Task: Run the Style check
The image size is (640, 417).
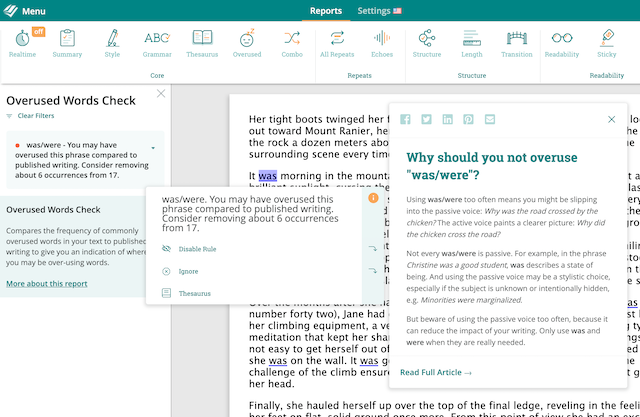Action: click(x=112, y=43)
